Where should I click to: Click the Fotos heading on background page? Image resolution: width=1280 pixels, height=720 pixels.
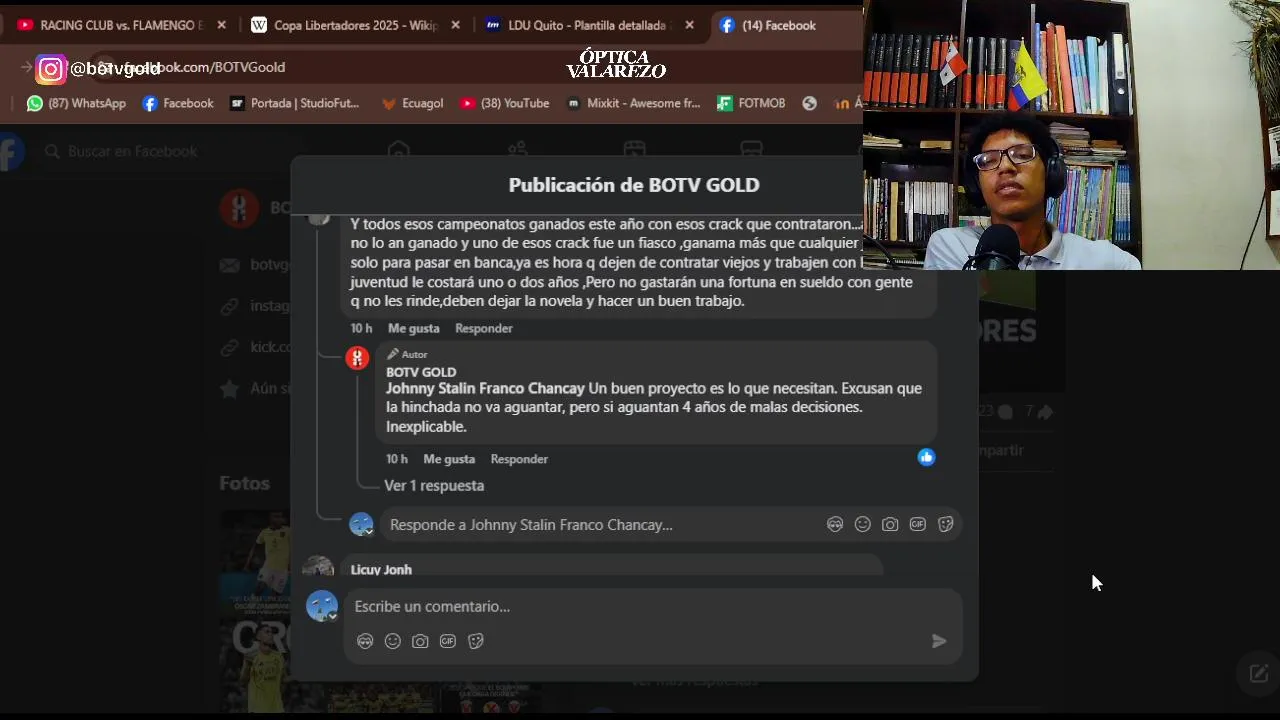coord(244,483)
